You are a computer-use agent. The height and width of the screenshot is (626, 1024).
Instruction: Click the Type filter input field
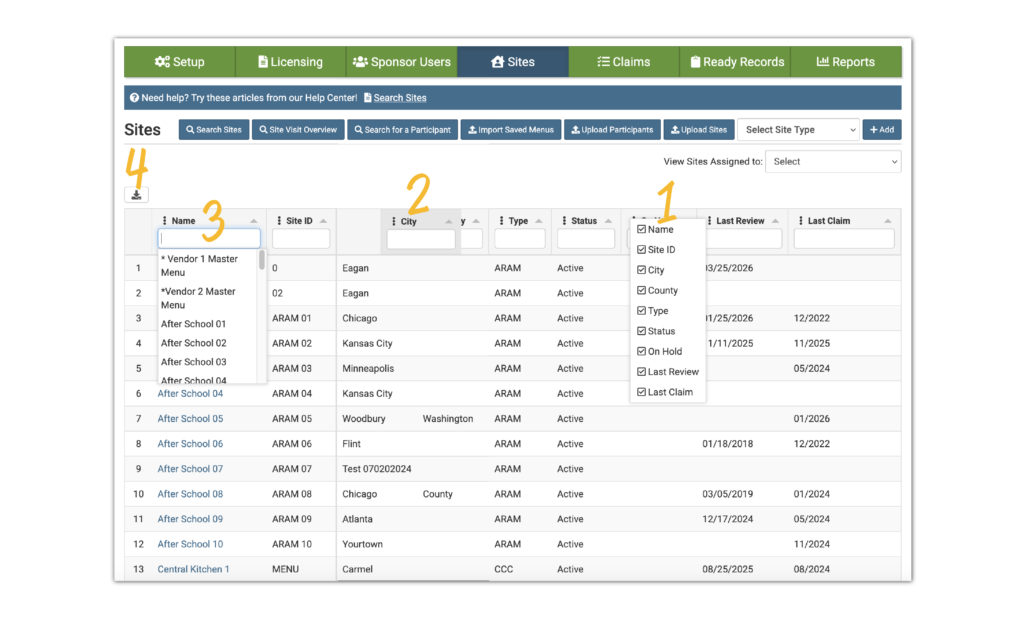tap(520, 239)
